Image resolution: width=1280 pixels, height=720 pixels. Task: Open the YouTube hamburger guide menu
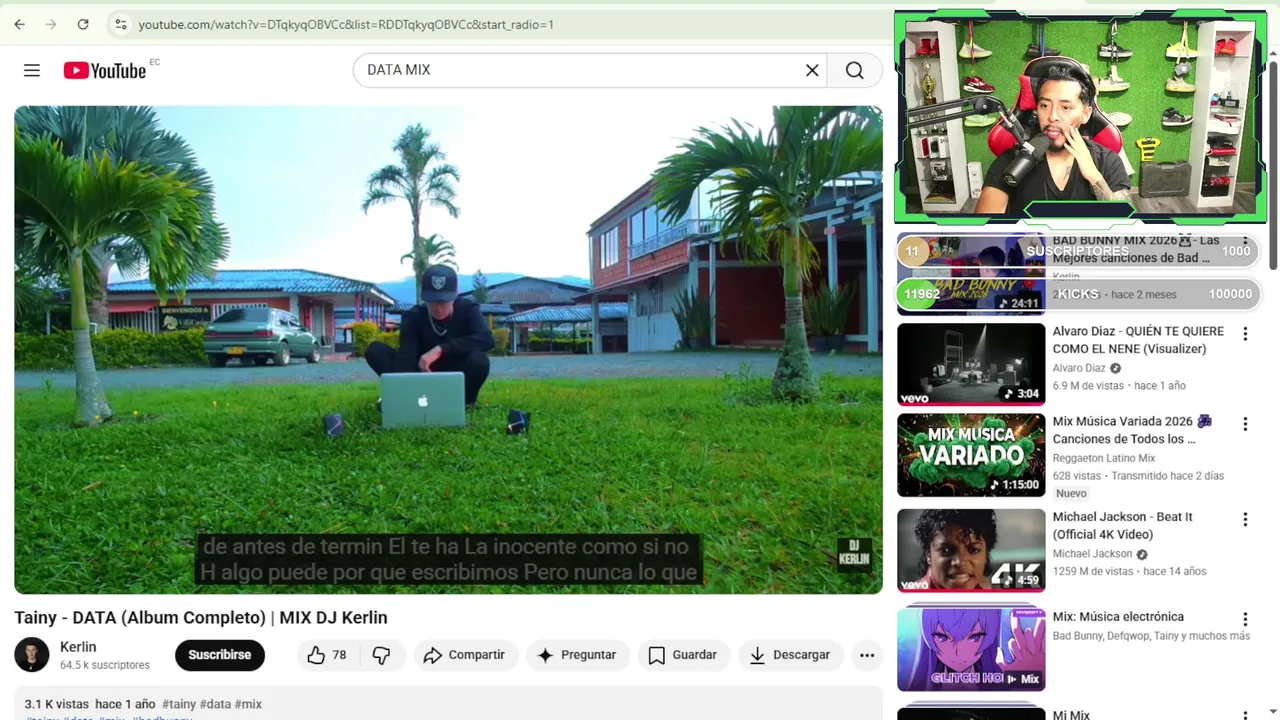(x=32, y=70)
